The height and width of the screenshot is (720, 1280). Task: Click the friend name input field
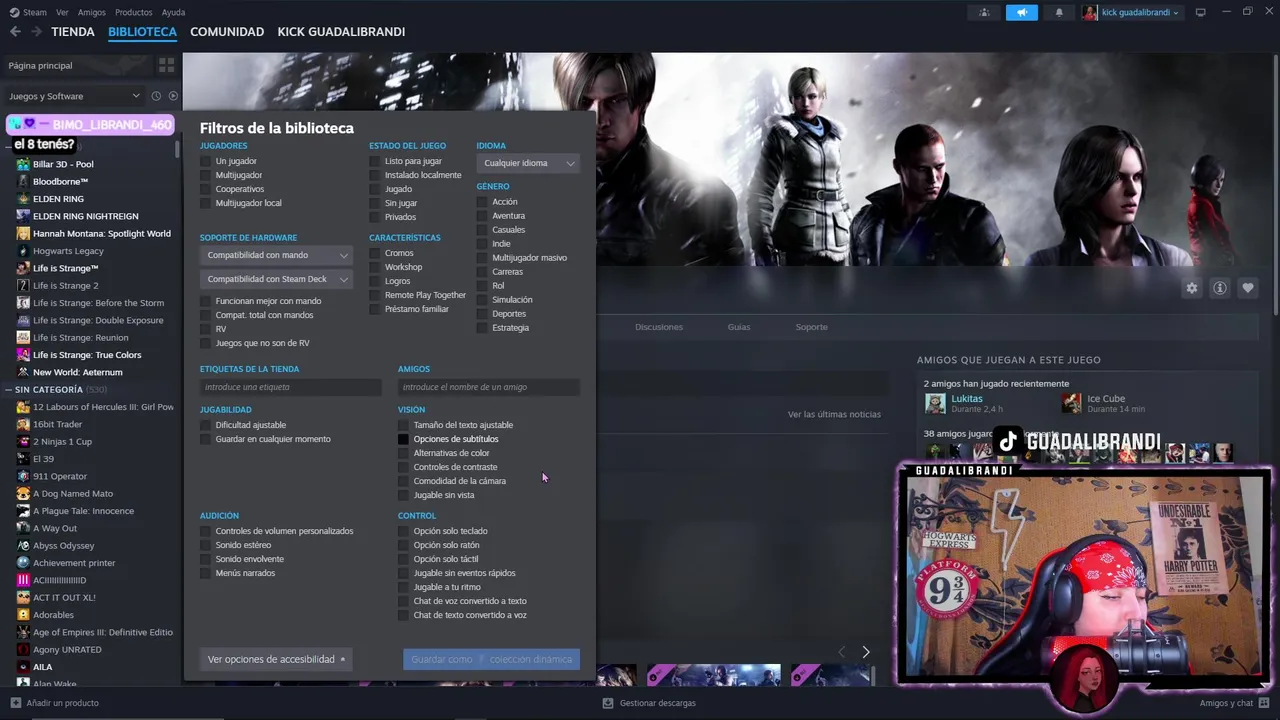pos(488,387)
